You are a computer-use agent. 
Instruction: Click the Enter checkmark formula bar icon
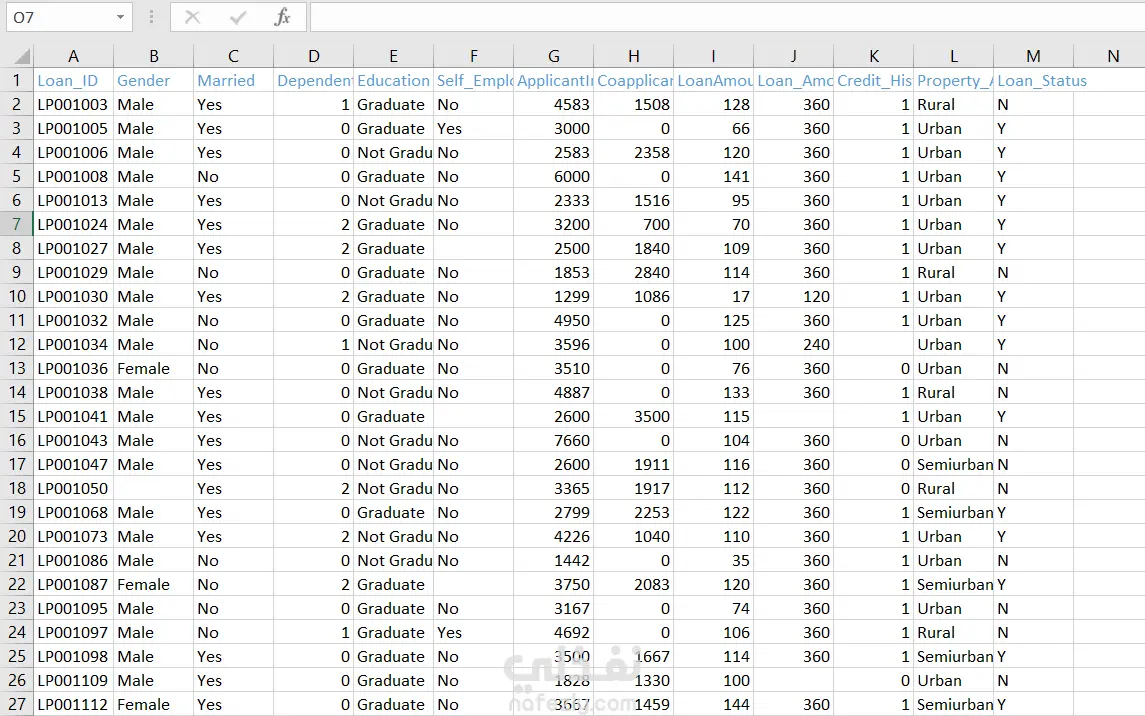click(x=237, y=17)
